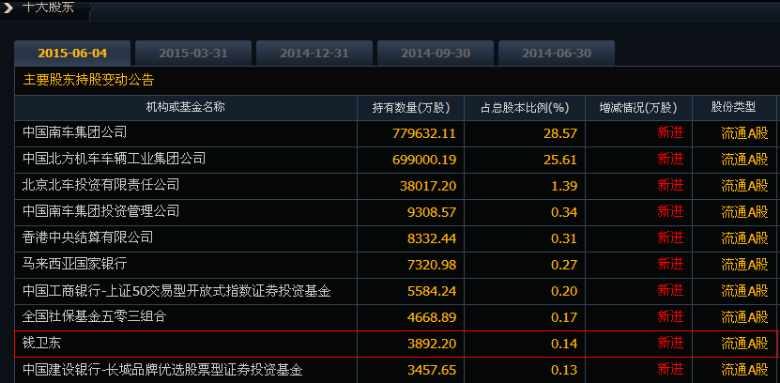780x383 pixels.
Task: Click the 0.14 percentage cell
Action: (x=564, y=344)
